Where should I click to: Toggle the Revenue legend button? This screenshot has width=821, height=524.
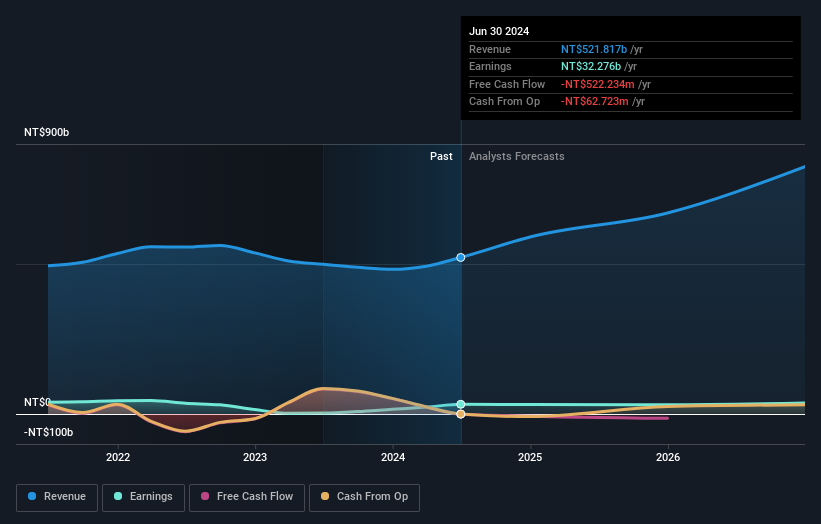pos(57,497)
